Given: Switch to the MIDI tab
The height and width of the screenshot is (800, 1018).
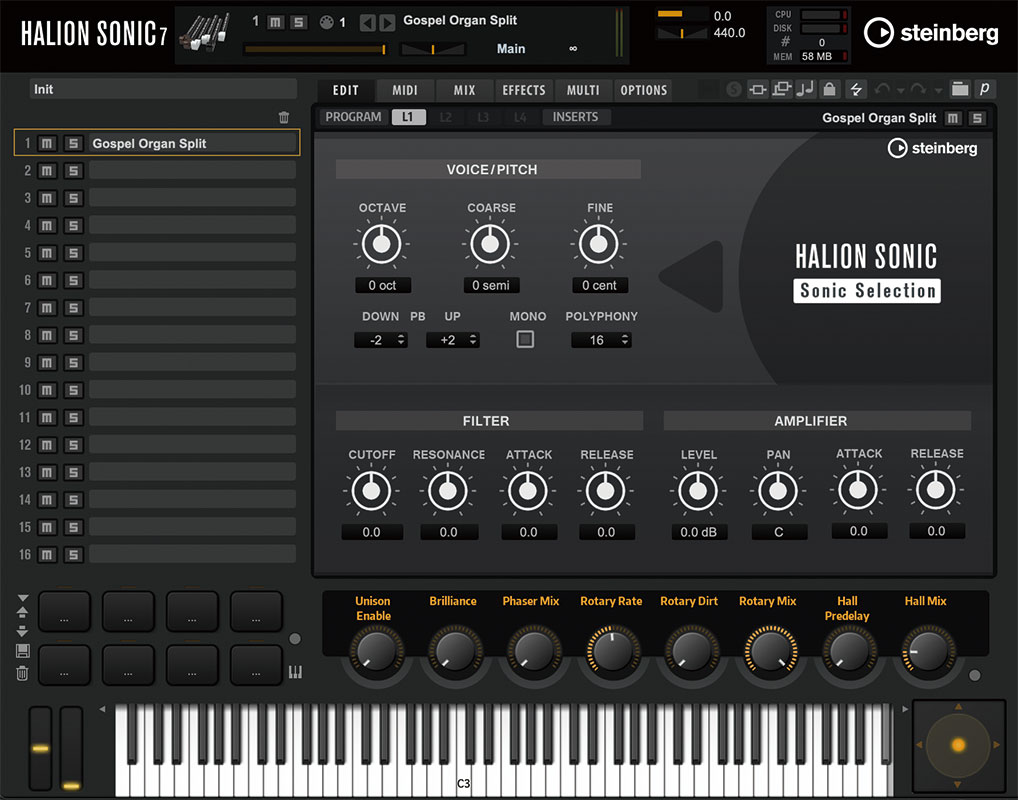Looking at the screenshot, I should (404, 90).
